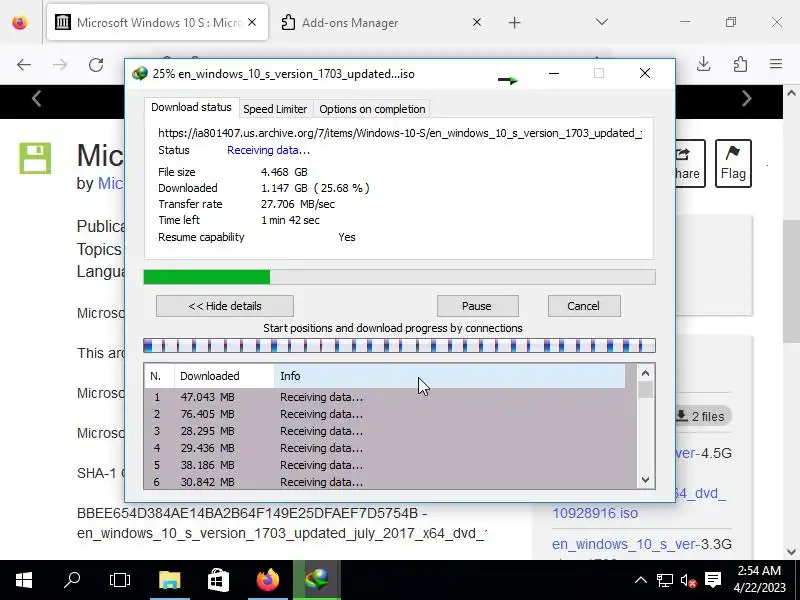Click the 1 min 42 sec time left
The image size is (800, 600).
(290, 220)
